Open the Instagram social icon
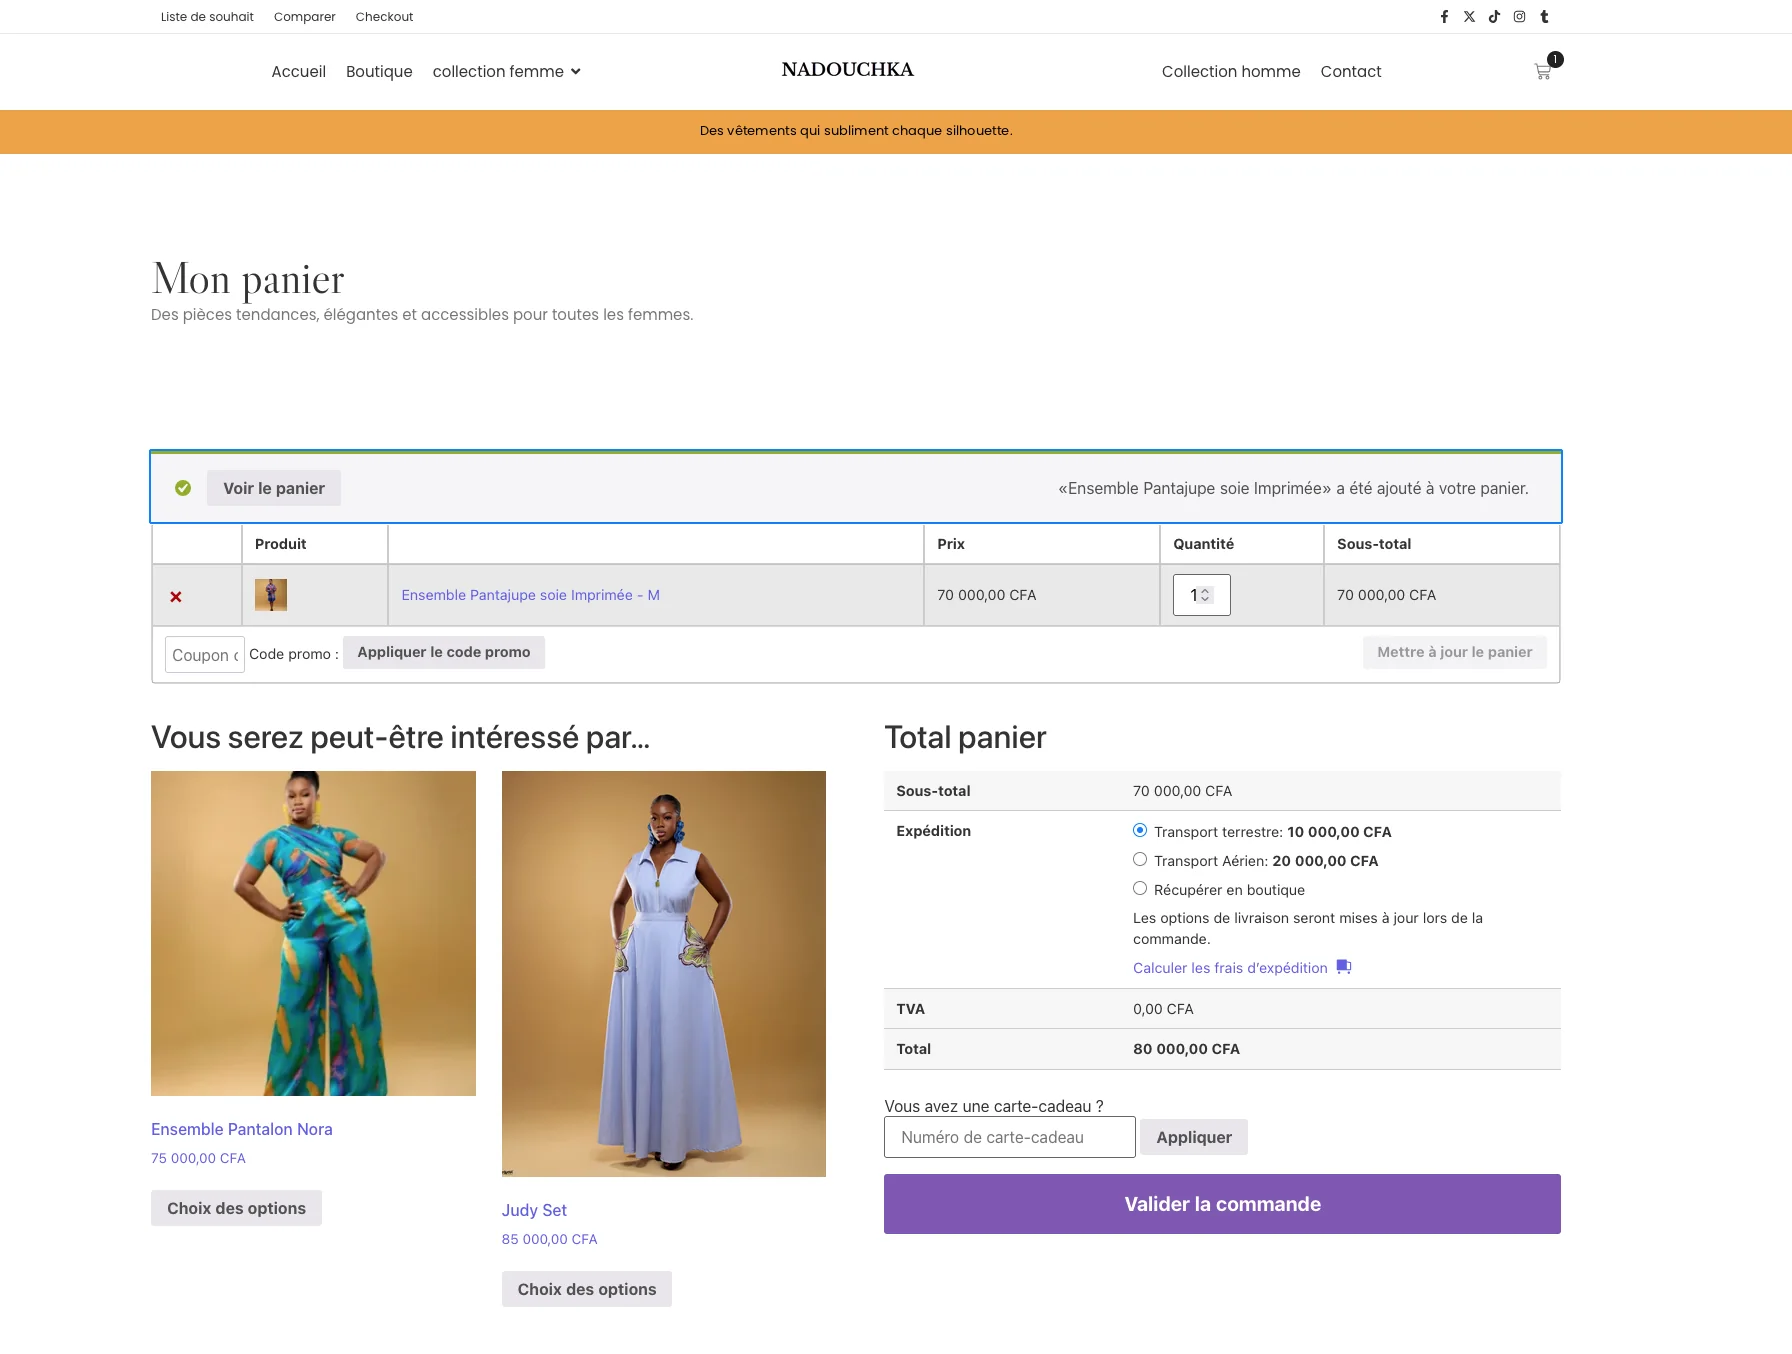The image size is (1792, 1354). pos(1519,17)
